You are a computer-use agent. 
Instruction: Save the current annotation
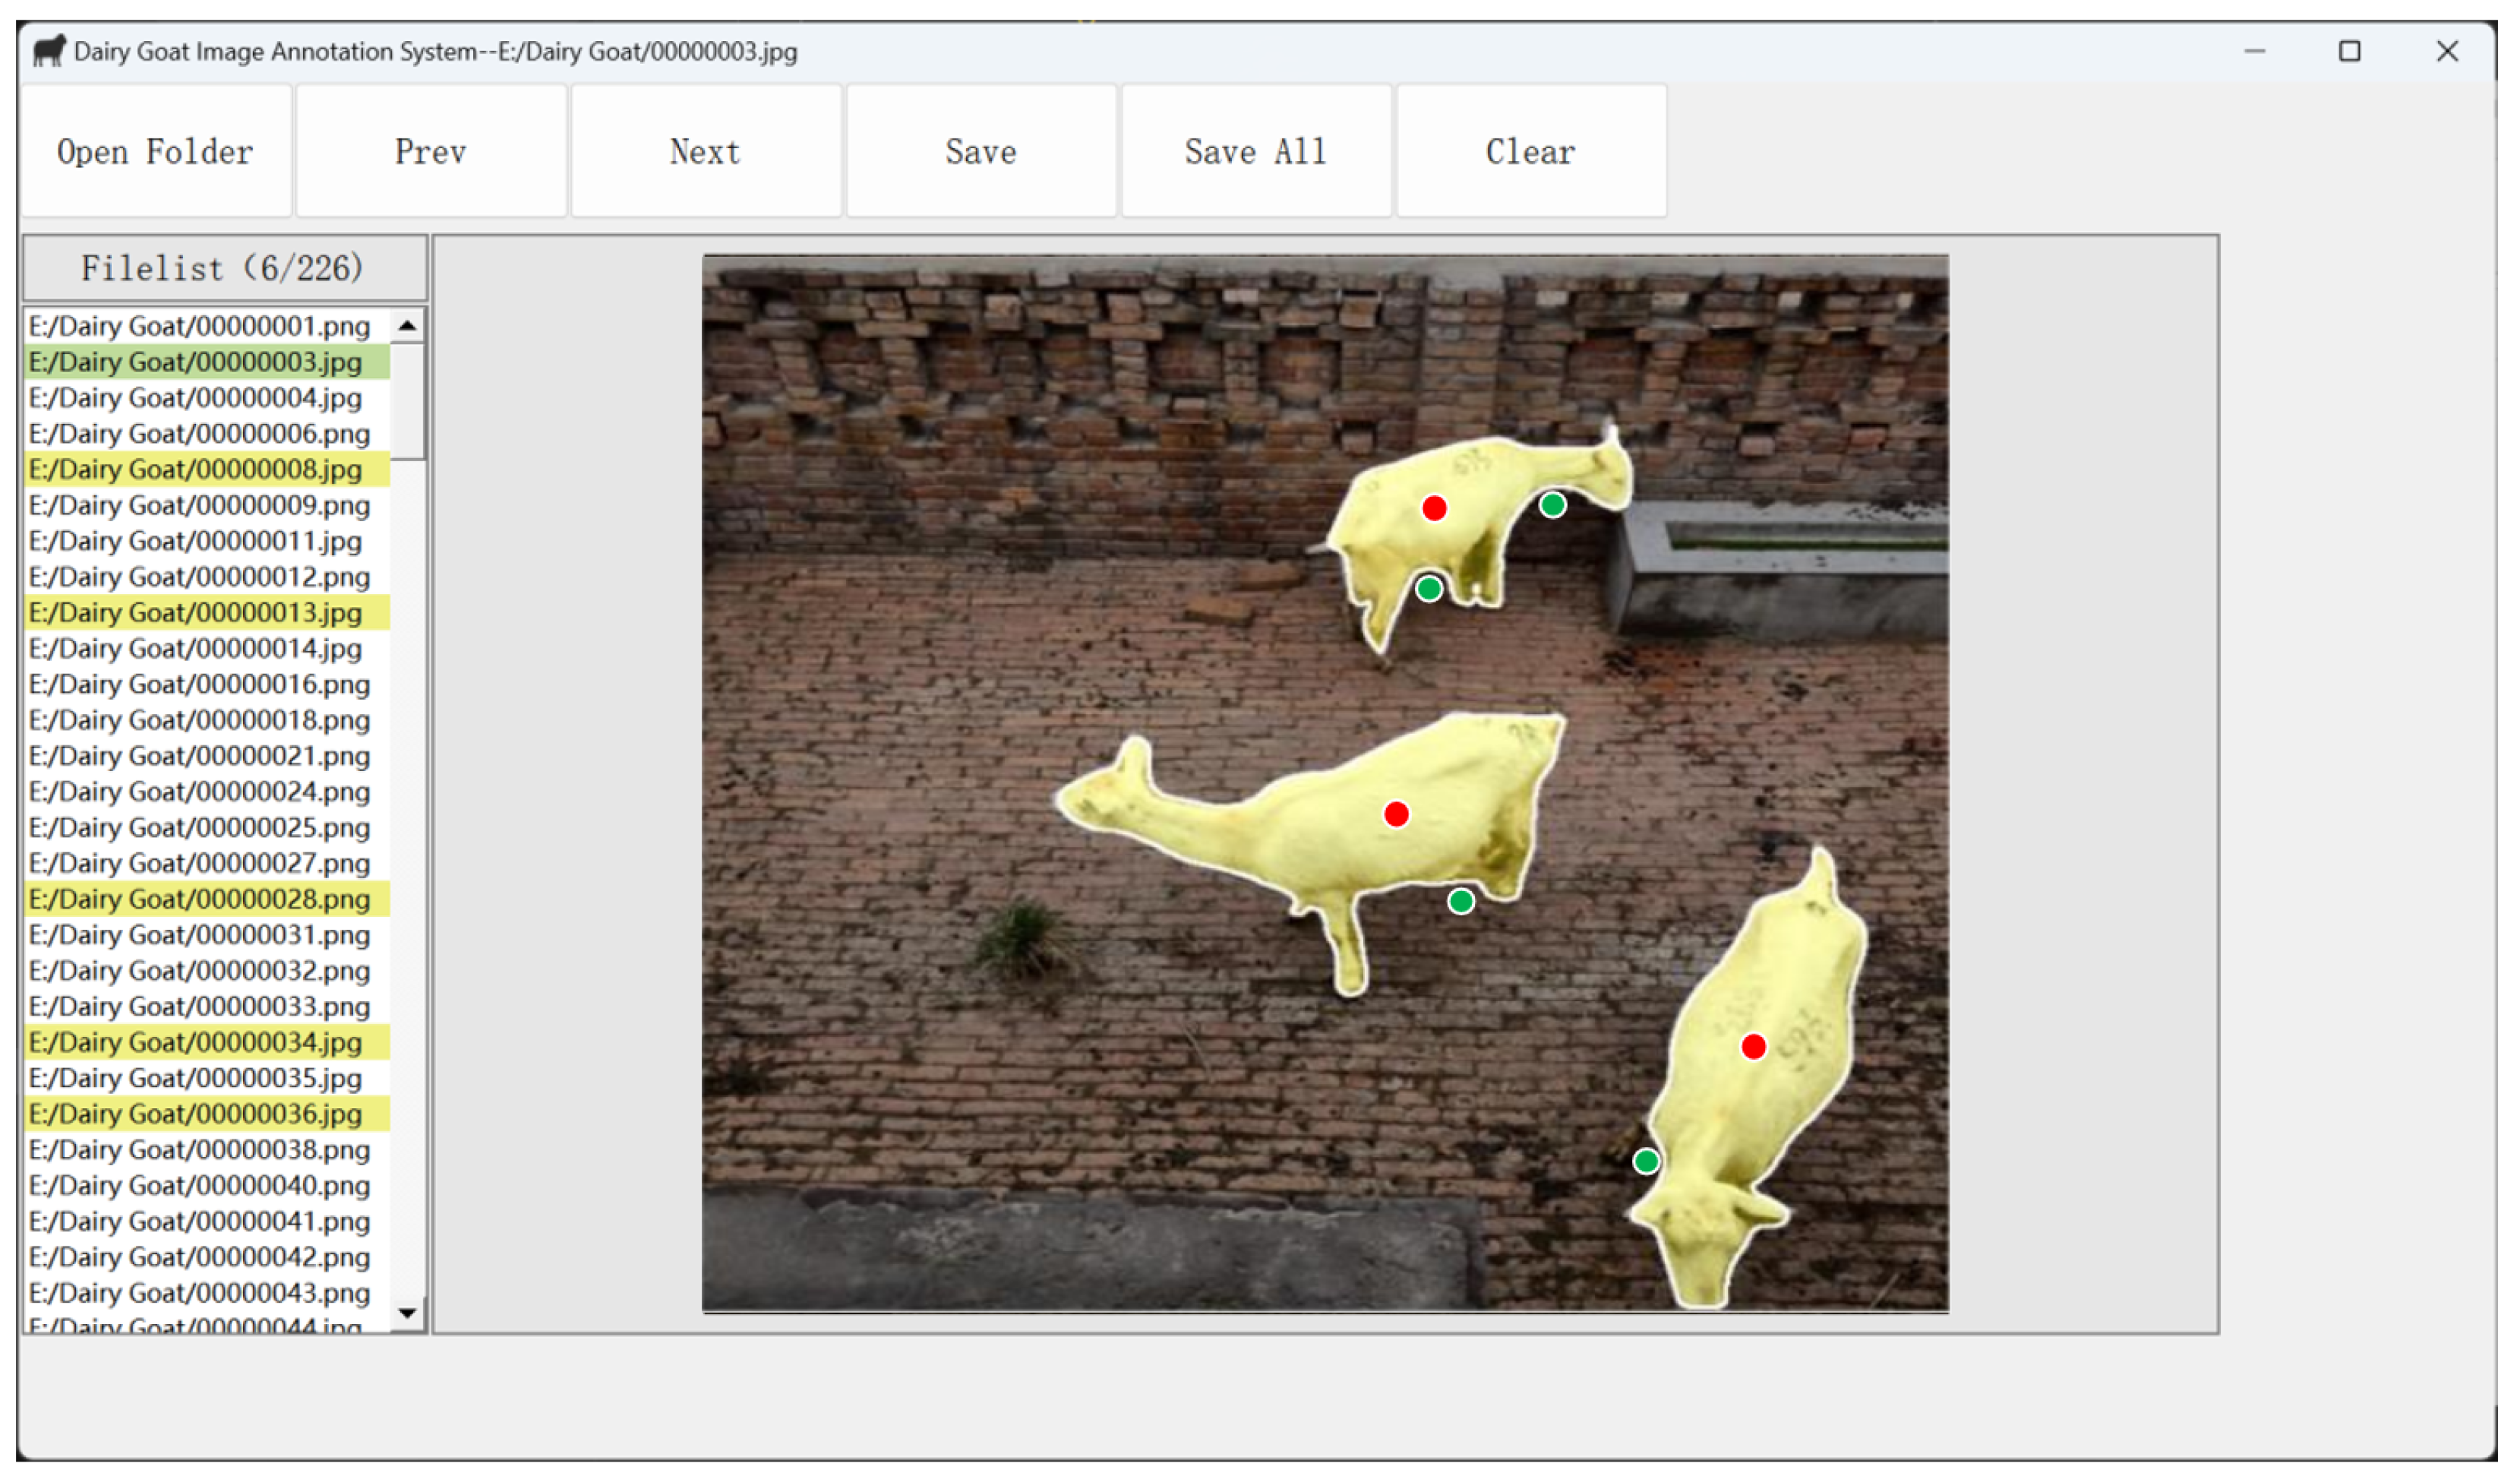pos(981,152)
